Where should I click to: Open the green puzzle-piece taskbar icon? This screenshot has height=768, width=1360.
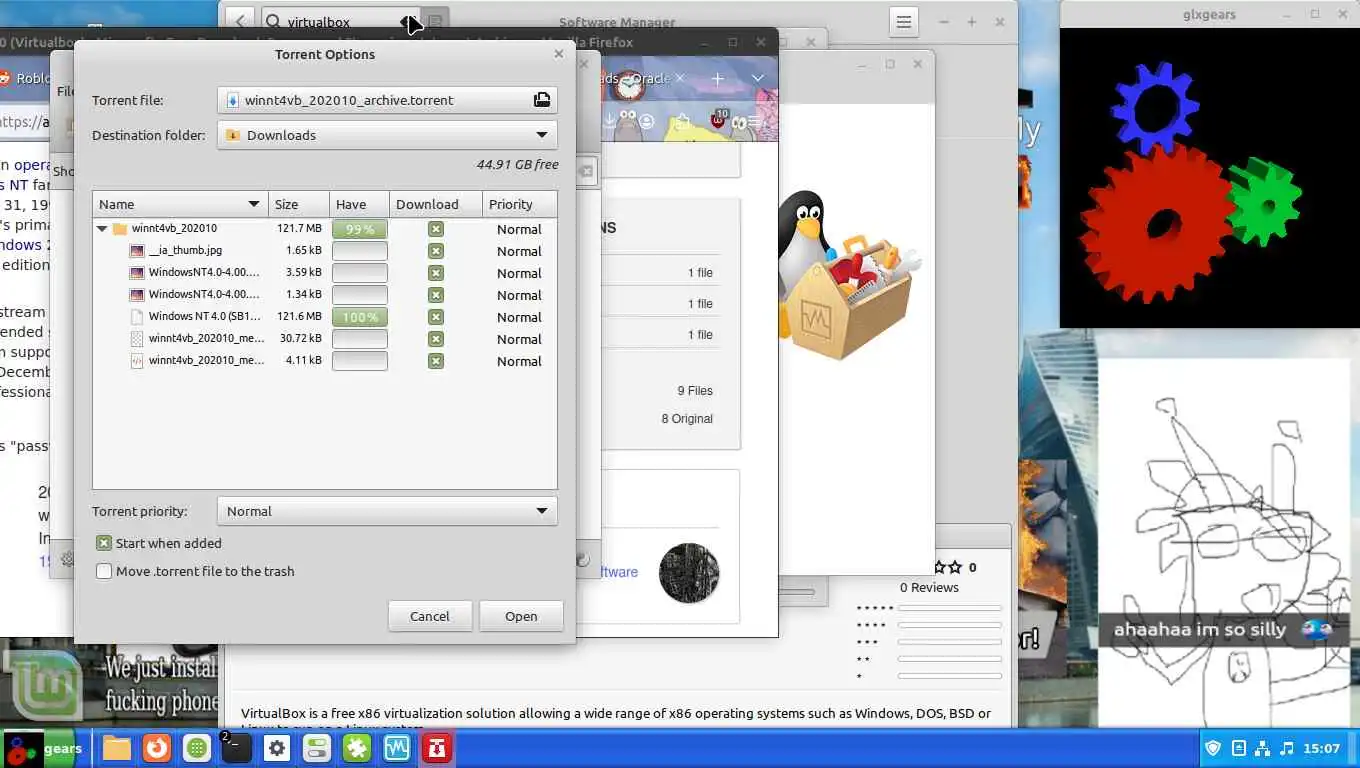point(357,748)
